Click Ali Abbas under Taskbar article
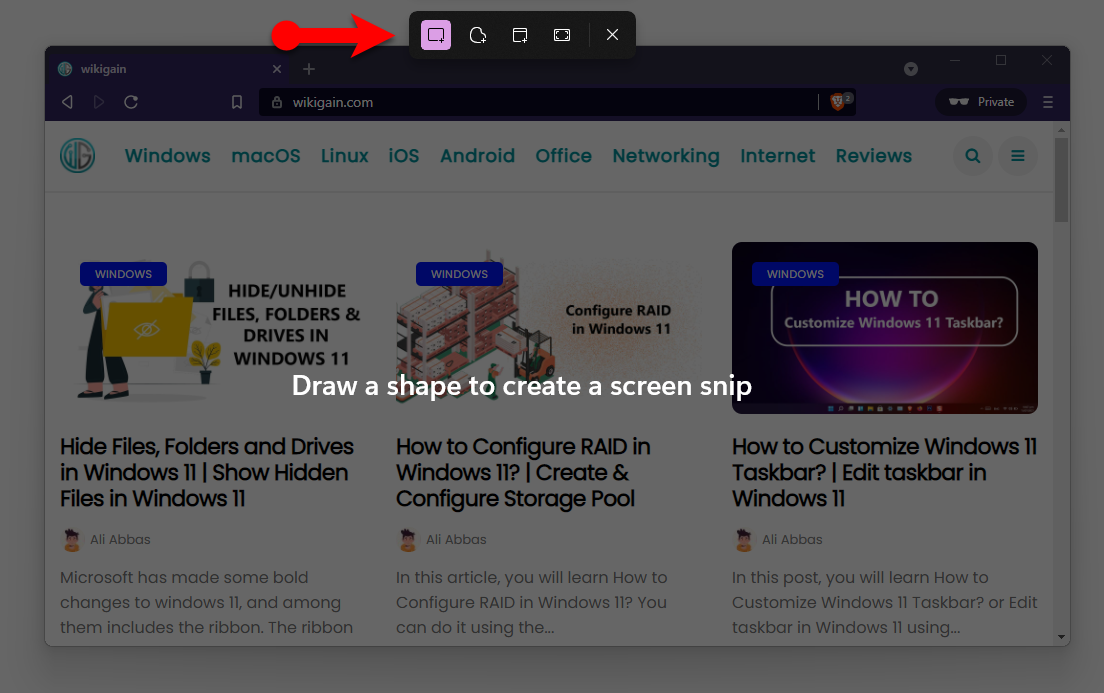Screen dimensions: 1104x693 (x=792, y=539)
